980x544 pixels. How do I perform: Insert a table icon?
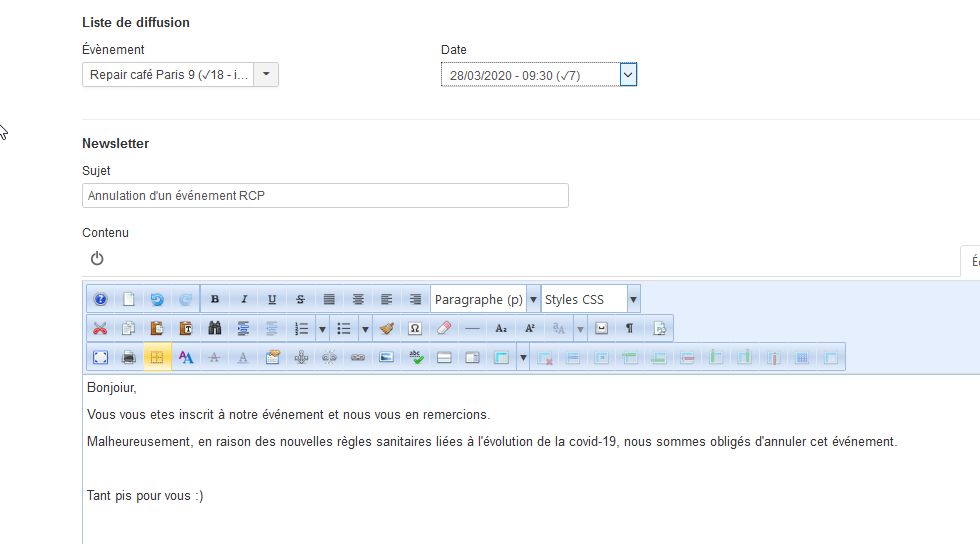(x=501, y=358)
